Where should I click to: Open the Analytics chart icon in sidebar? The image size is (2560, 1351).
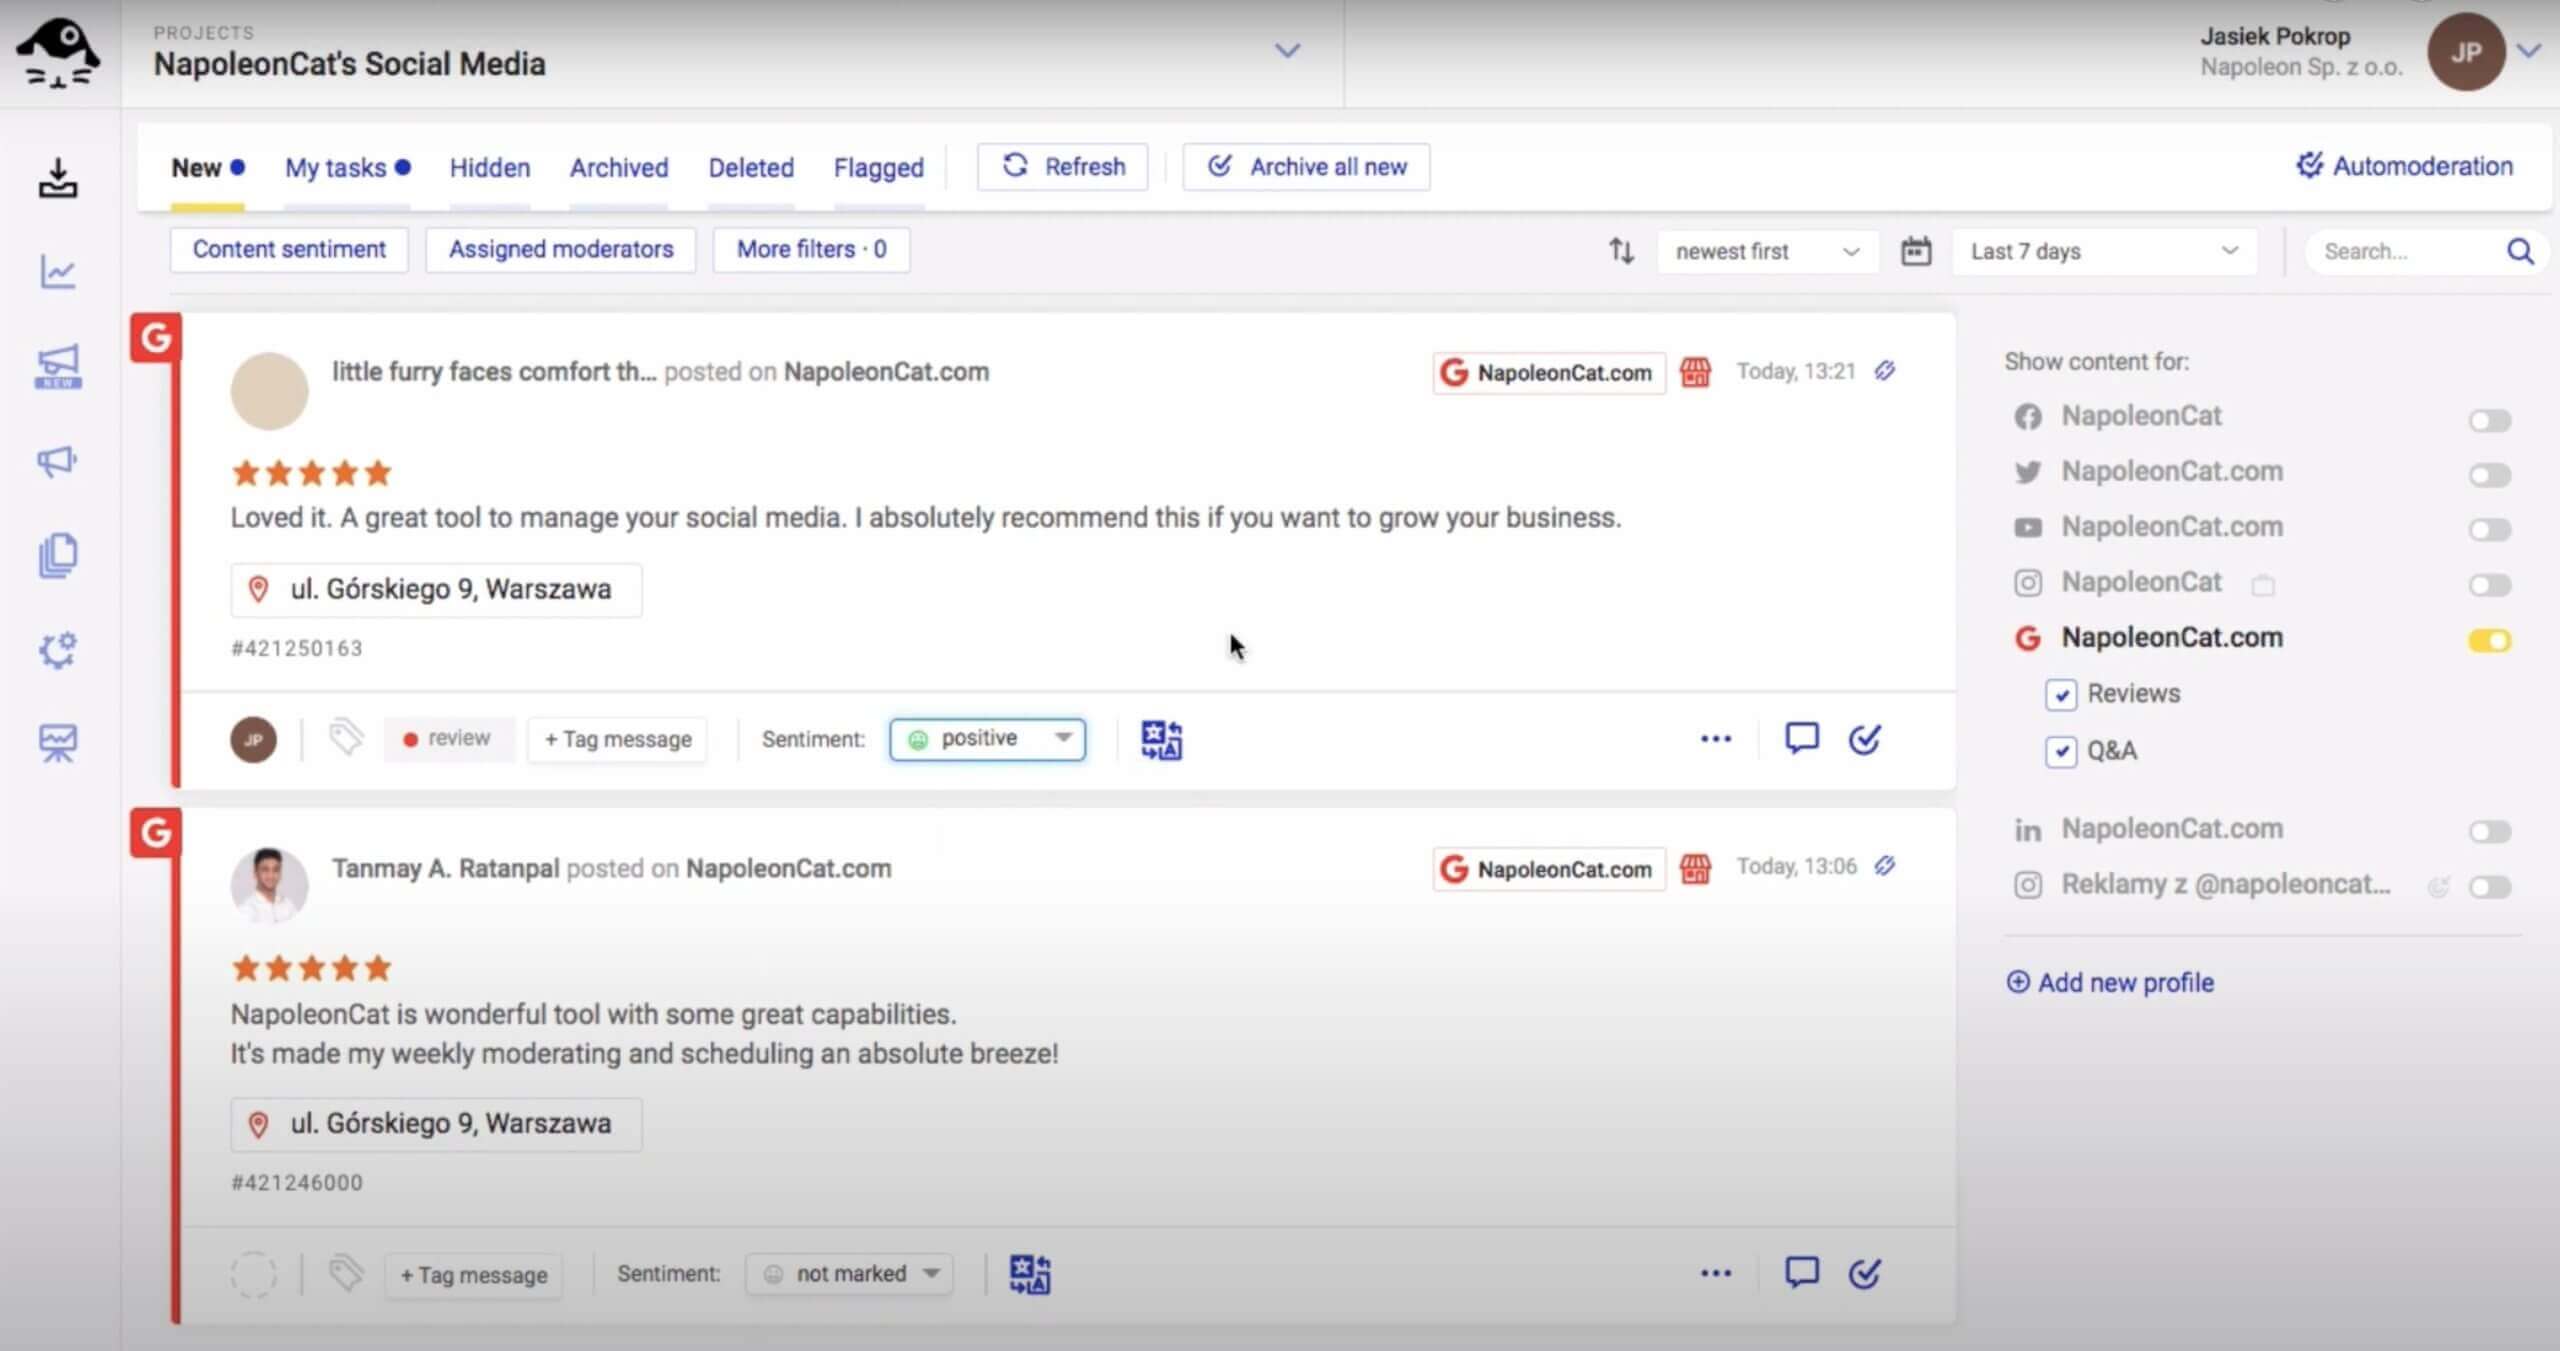point(58,271)
